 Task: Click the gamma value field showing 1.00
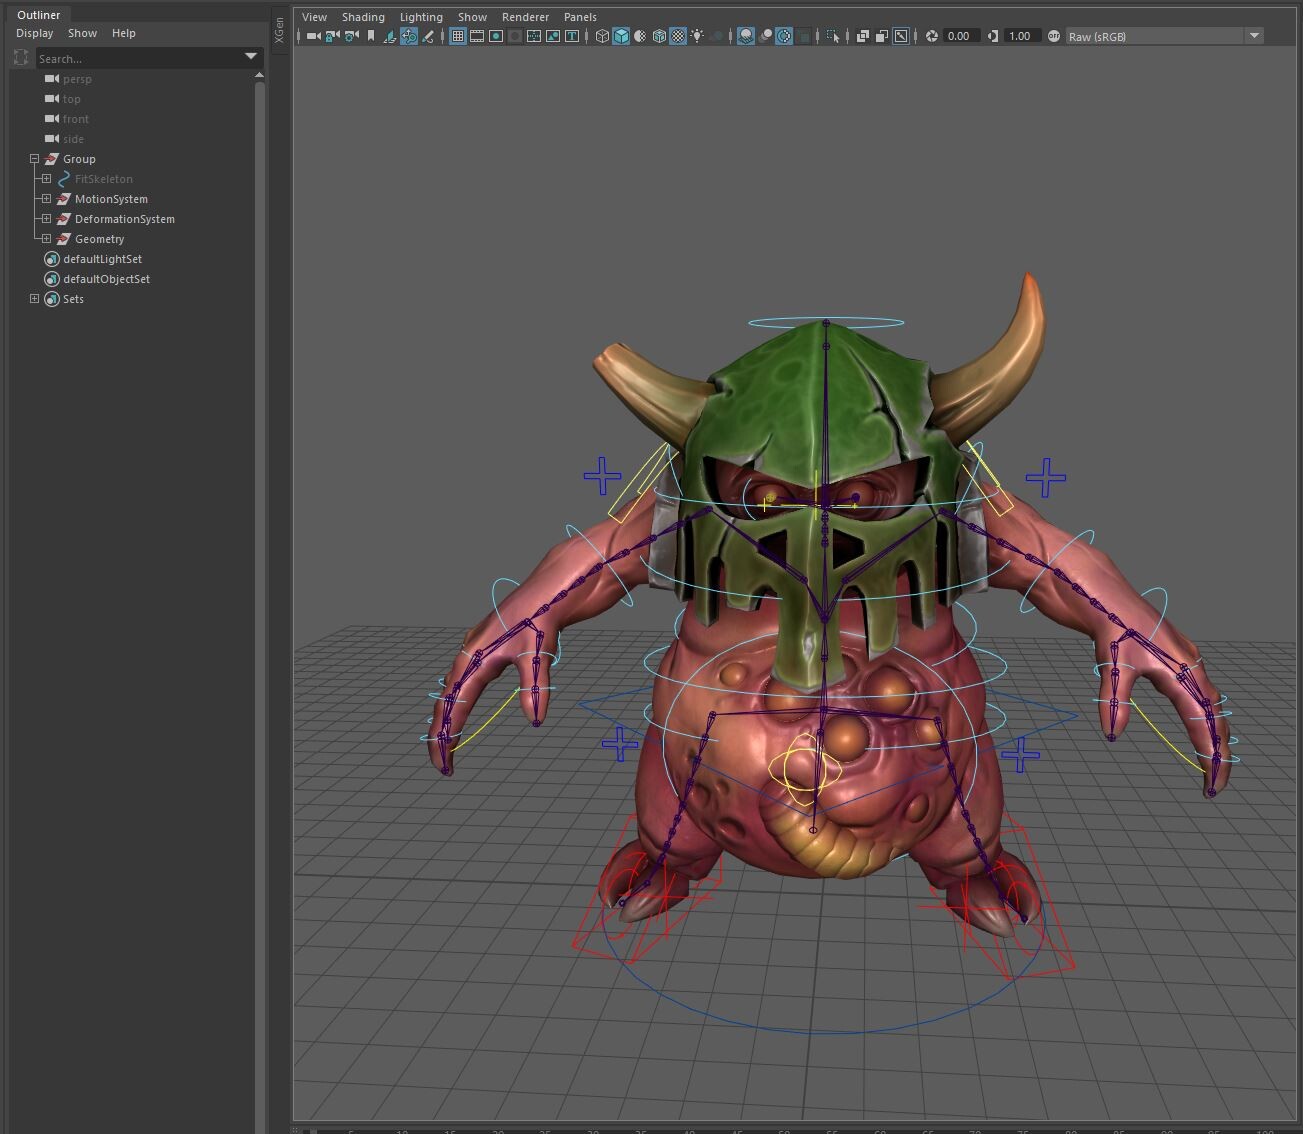1020,36
